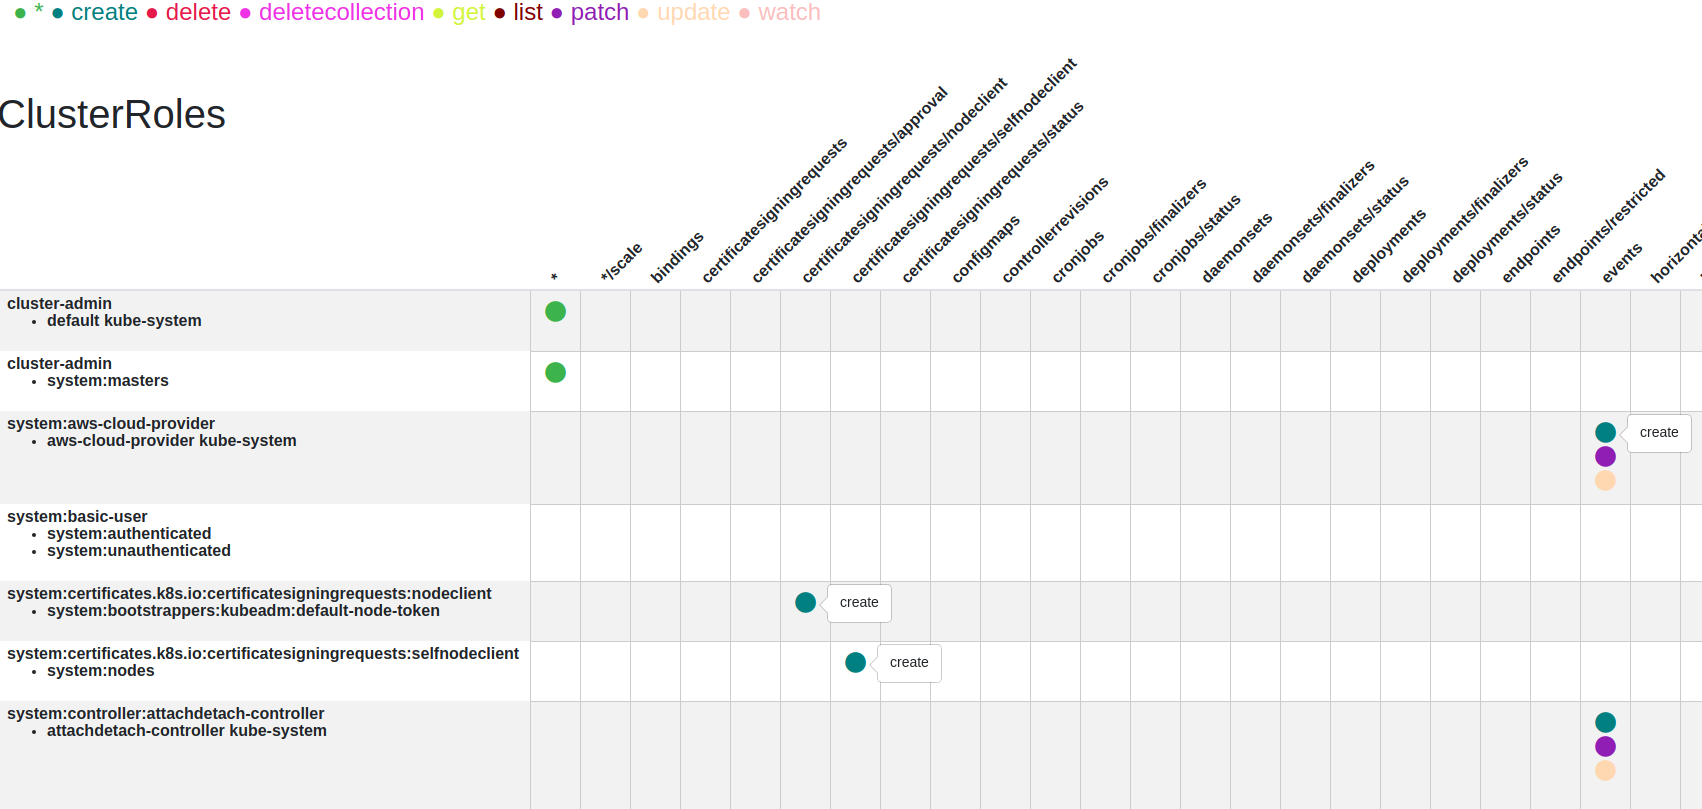This screenshot has height=809, width=1702.
Task: Click the configmaps column header
Action: coord(986,249)
